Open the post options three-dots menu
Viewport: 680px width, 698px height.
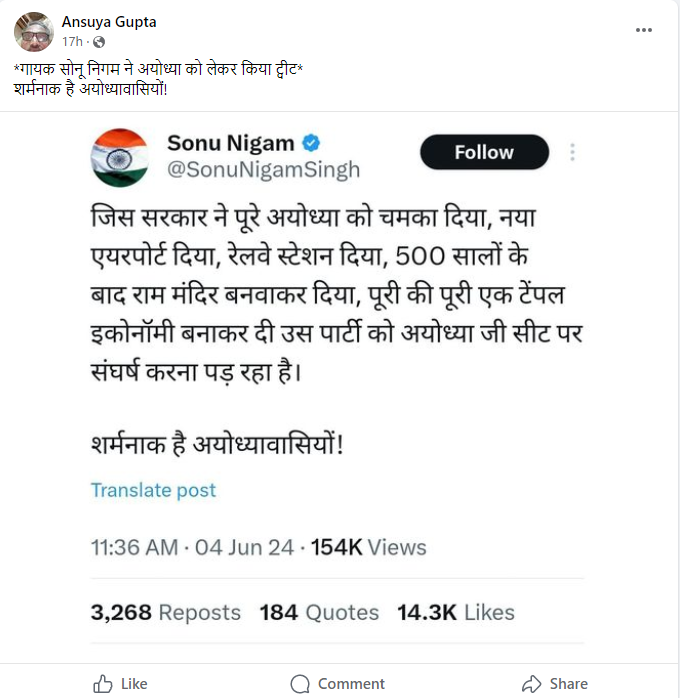(x=644, y=30)
